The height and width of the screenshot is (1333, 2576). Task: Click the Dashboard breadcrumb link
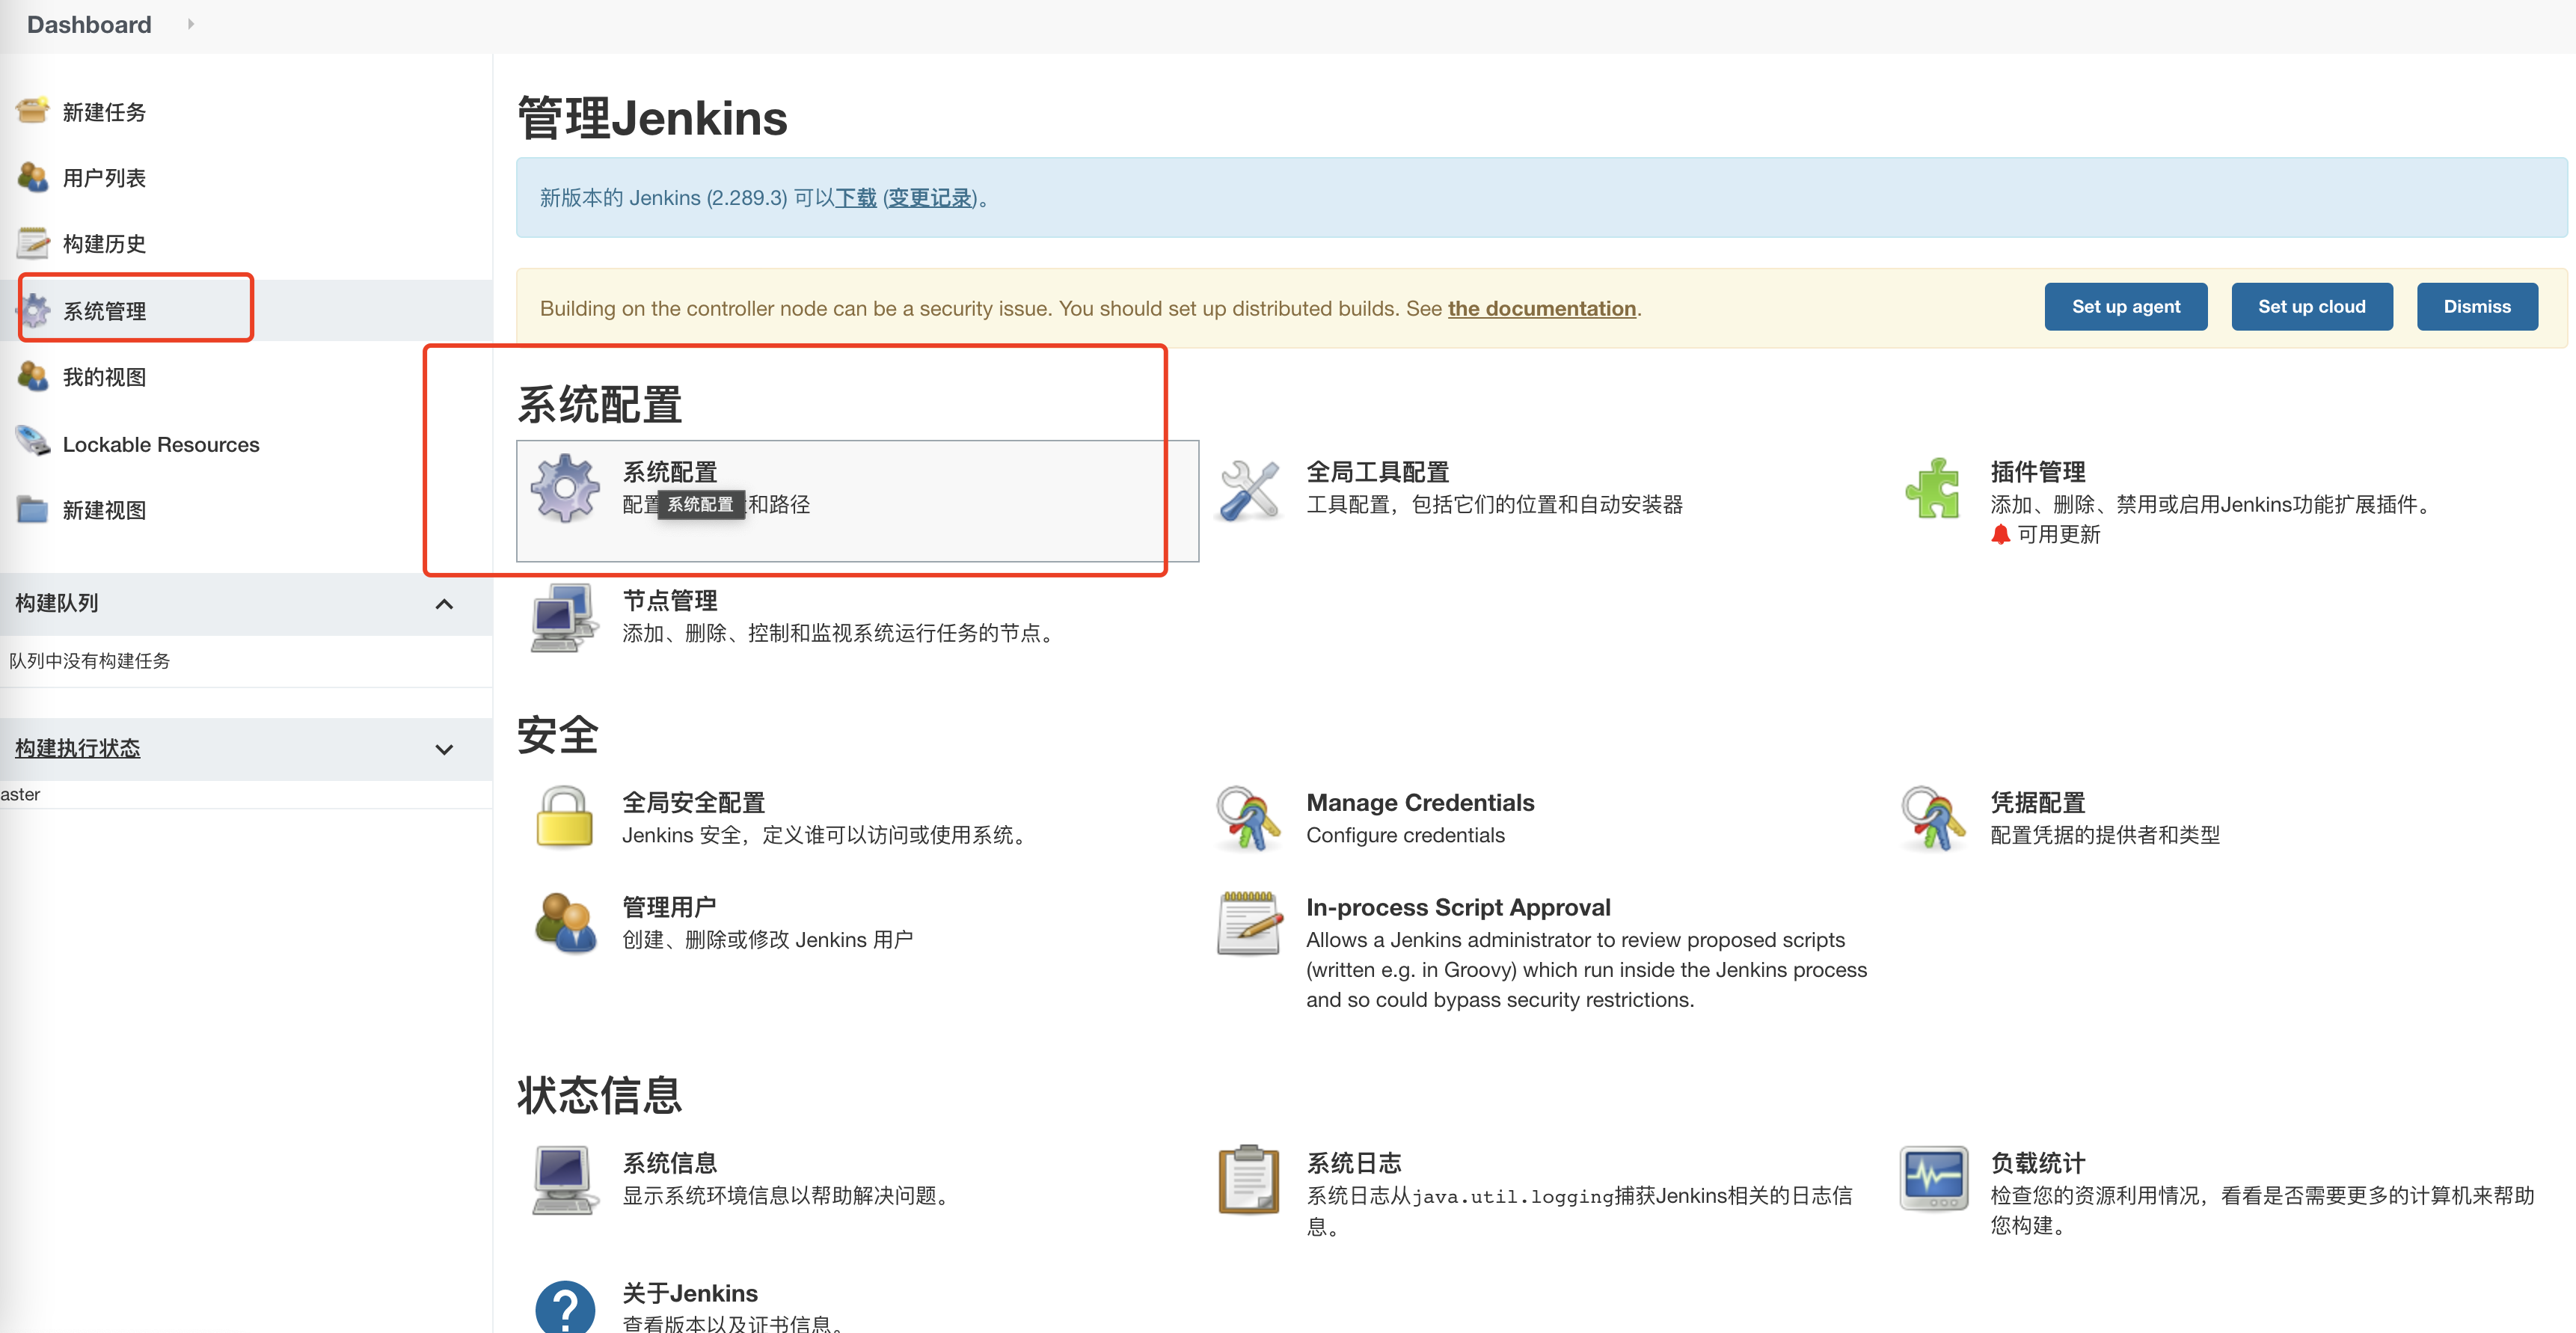click(89, 24)
